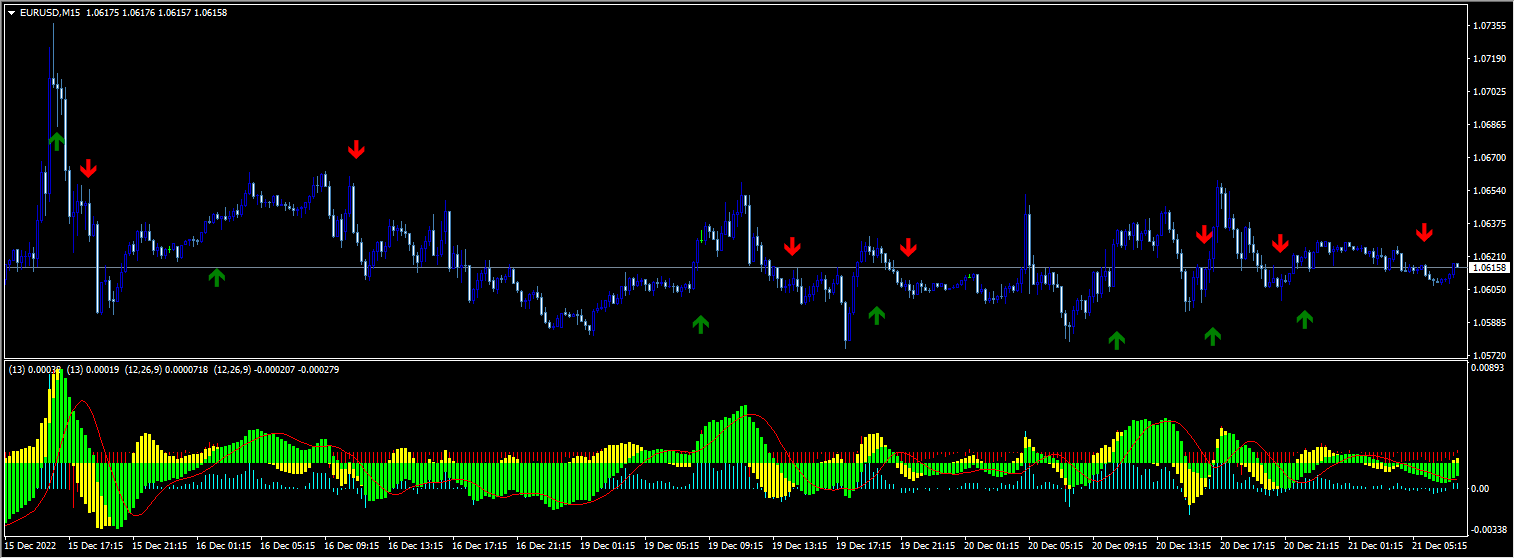Click the 15 Dec 21:15 time label

point(161,546)
